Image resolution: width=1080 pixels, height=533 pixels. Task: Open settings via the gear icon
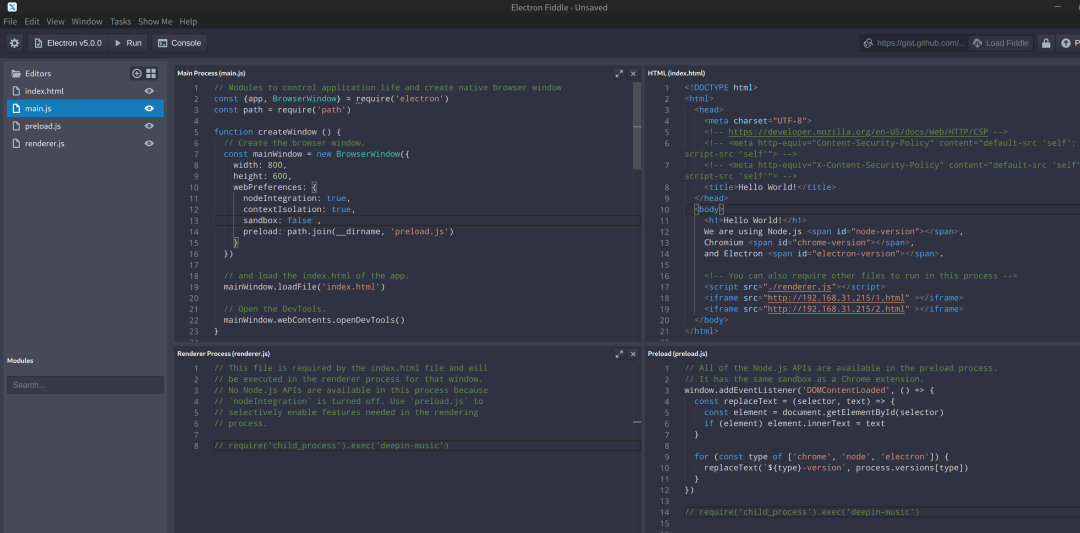pos(14,43)
